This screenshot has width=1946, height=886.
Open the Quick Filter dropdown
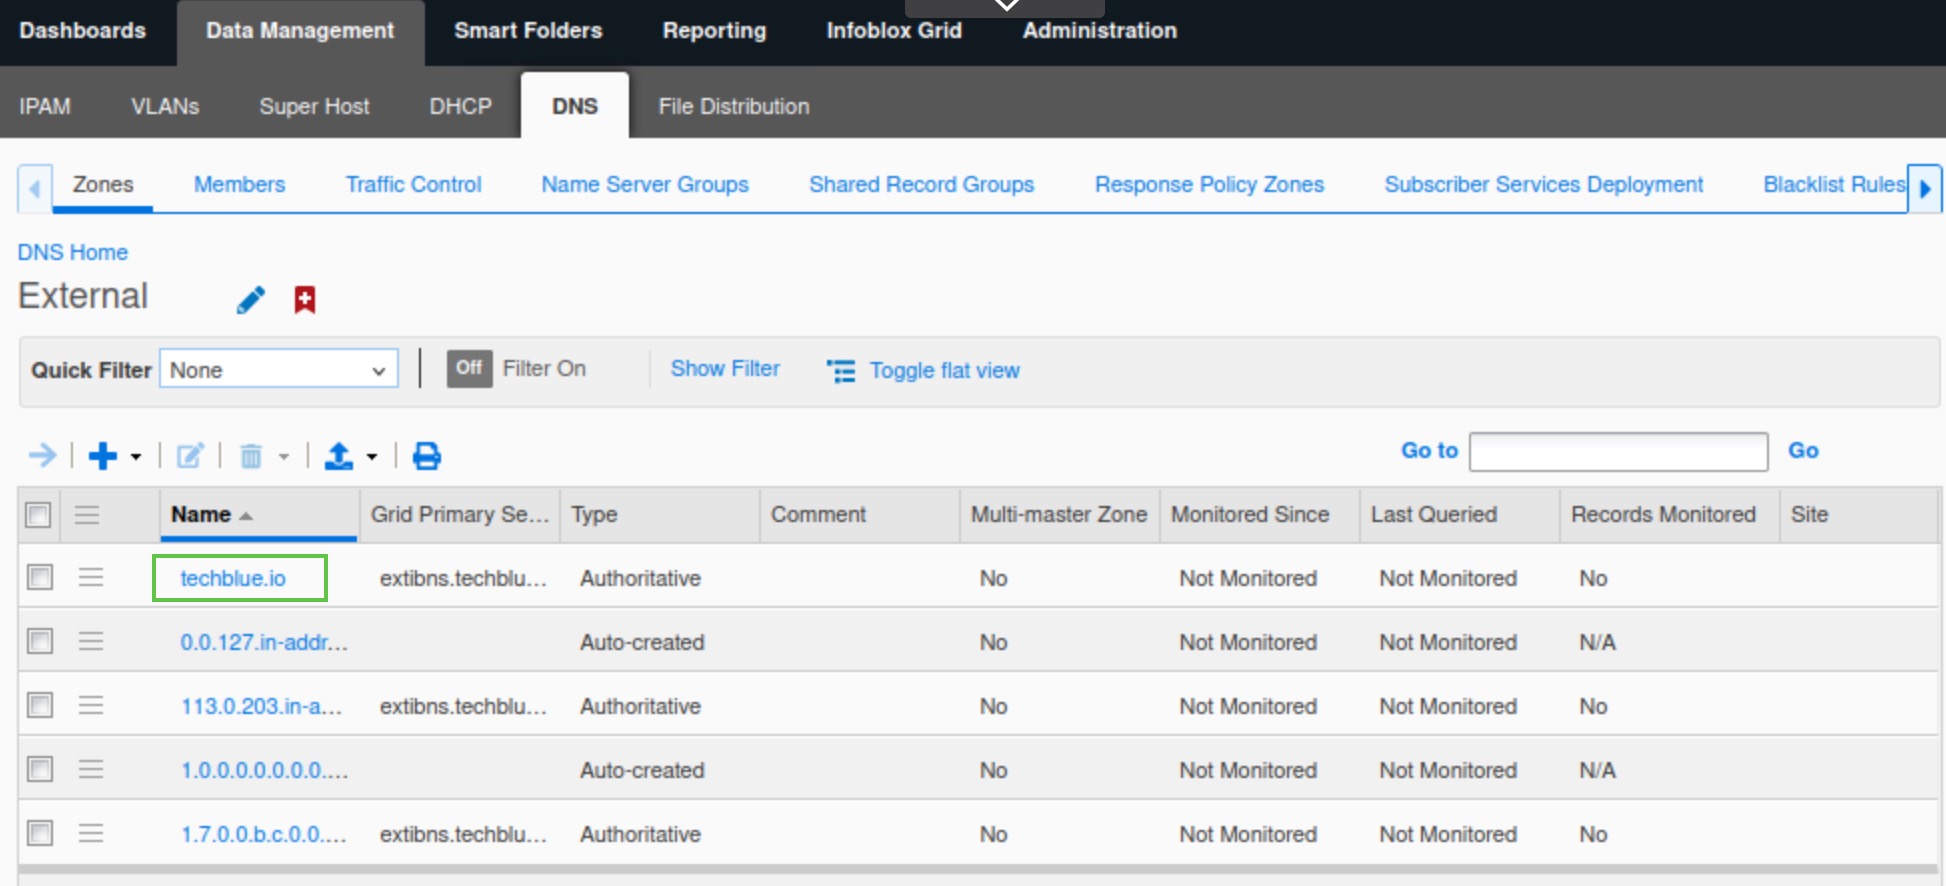click(x=278, y=369)
